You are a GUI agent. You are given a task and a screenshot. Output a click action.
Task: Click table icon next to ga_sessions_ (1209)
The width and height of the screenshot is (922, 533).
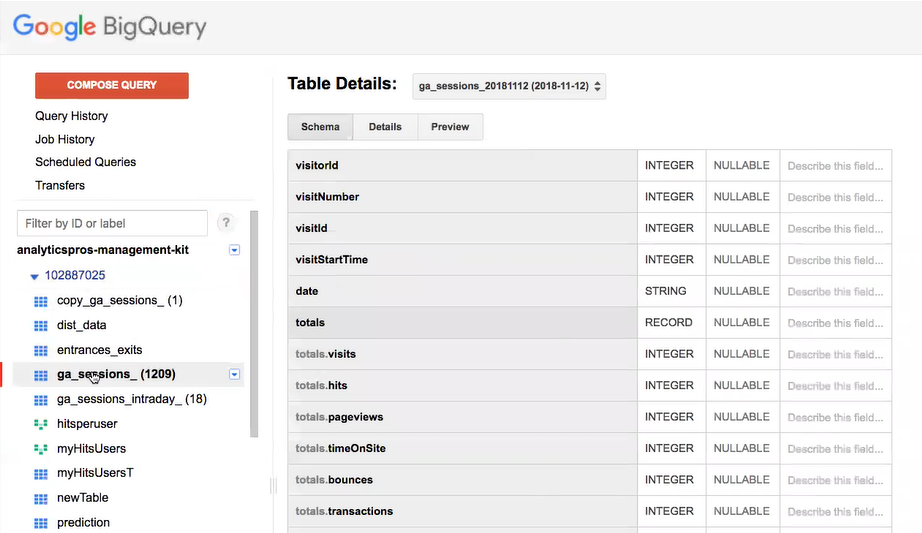41,375
